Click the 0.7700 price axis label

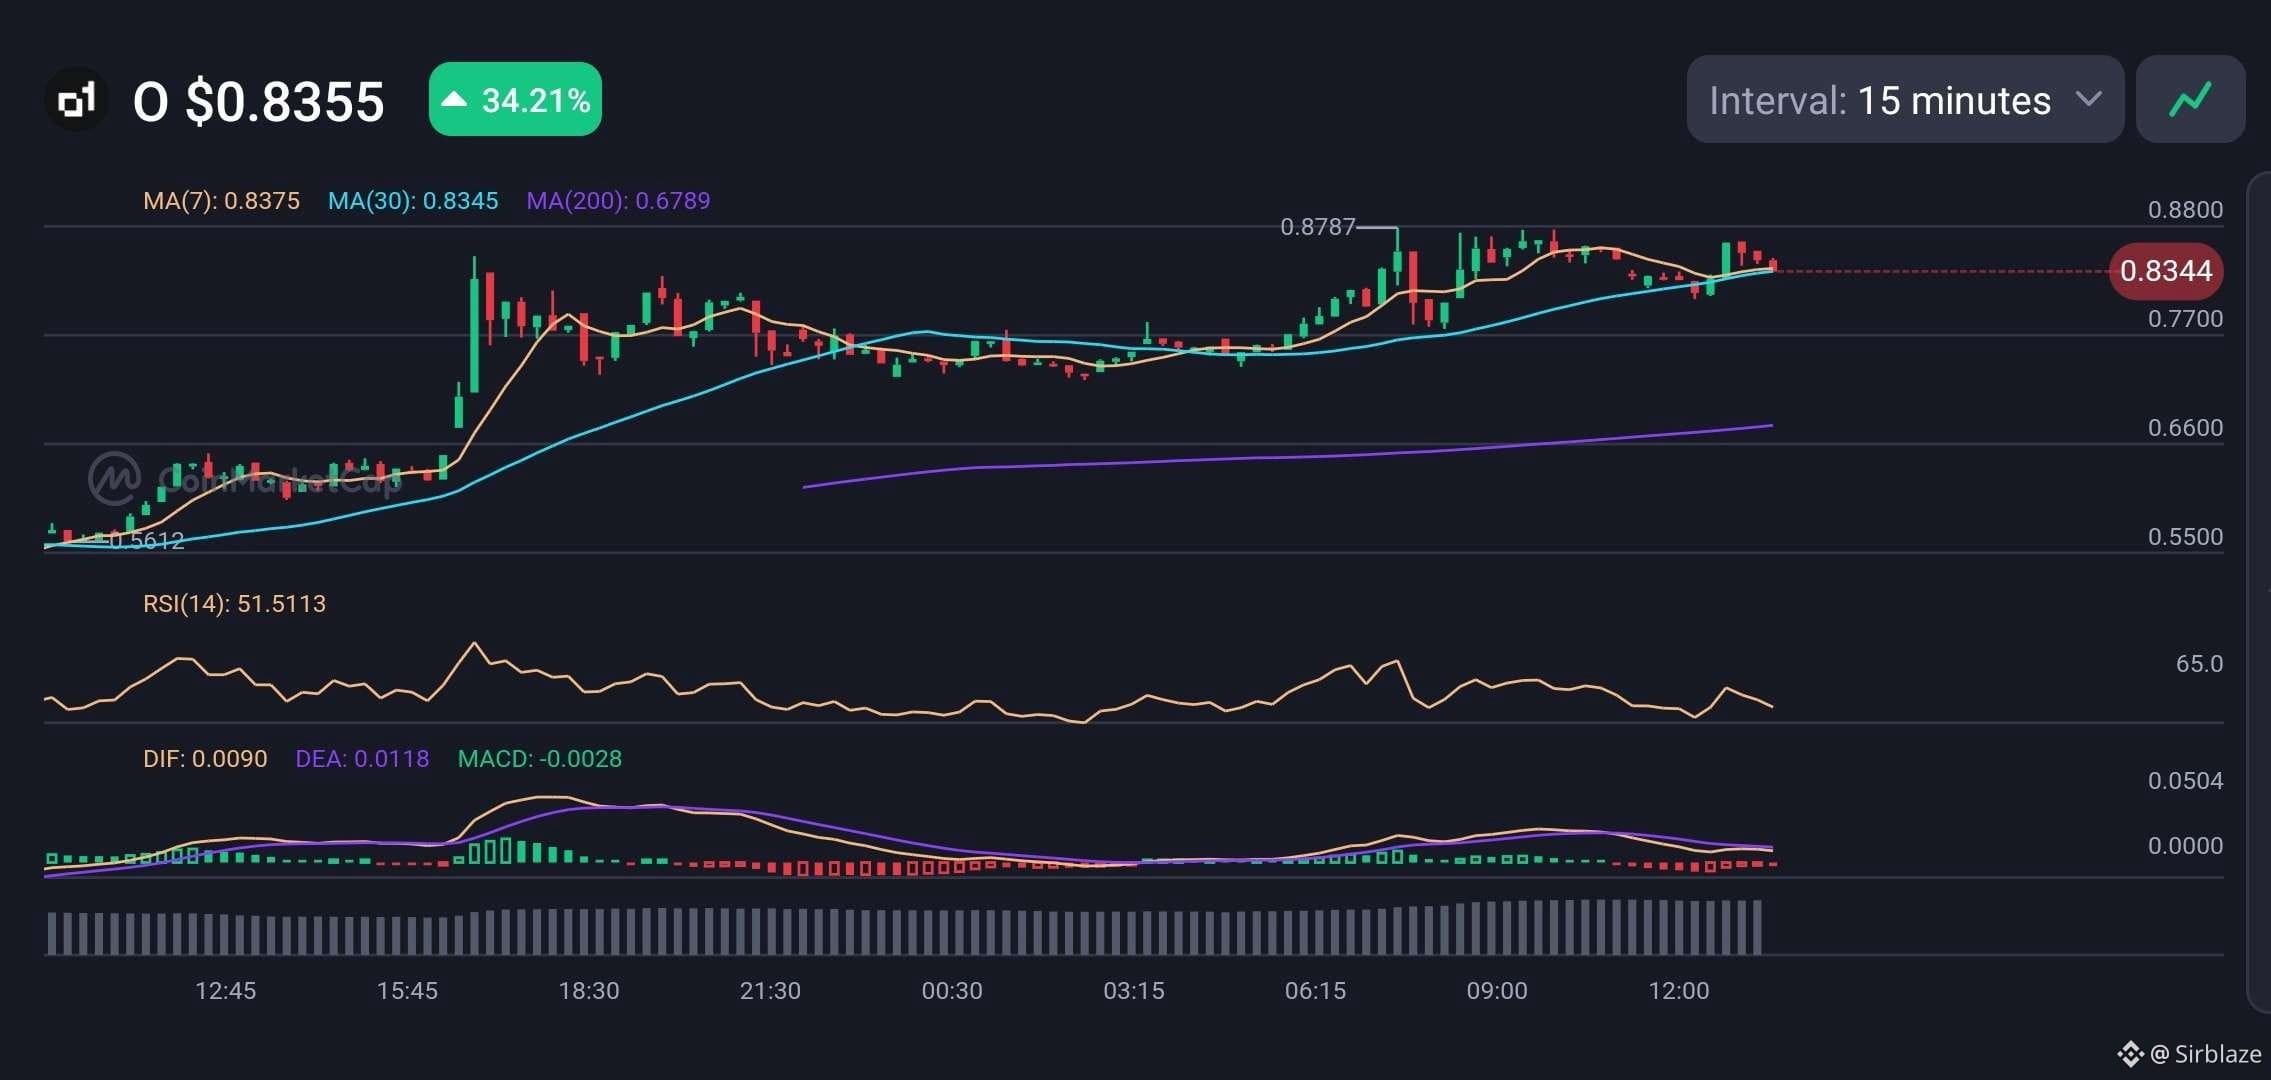coord(2185,319)
